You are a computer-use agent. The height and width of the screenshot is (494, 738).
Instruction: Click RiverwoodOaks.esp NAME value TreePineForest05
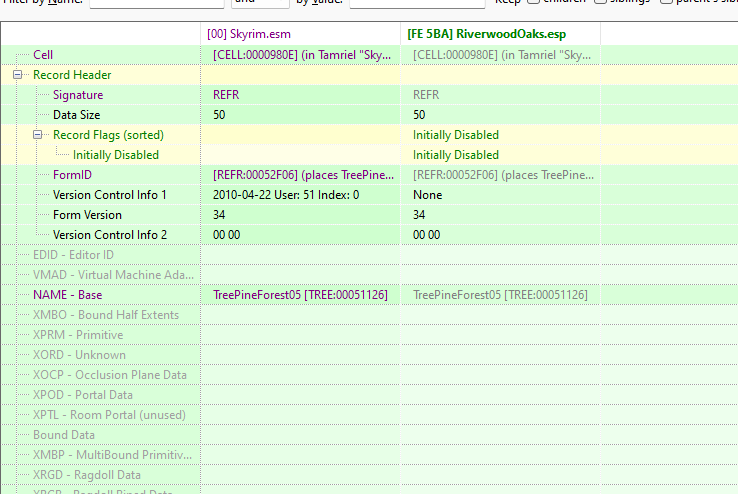[501, 295]
